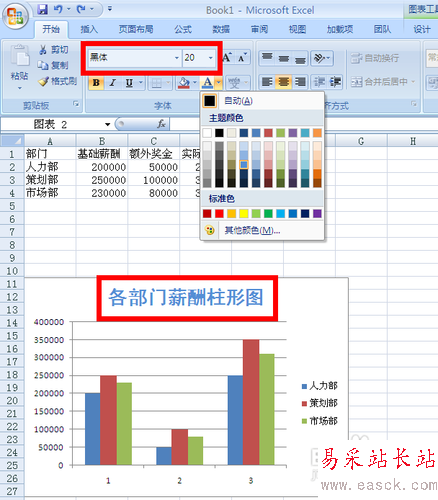Switch to the 页面布局 tab
Viewport: 438px width, 500px height.
click(x=136, y=29)
